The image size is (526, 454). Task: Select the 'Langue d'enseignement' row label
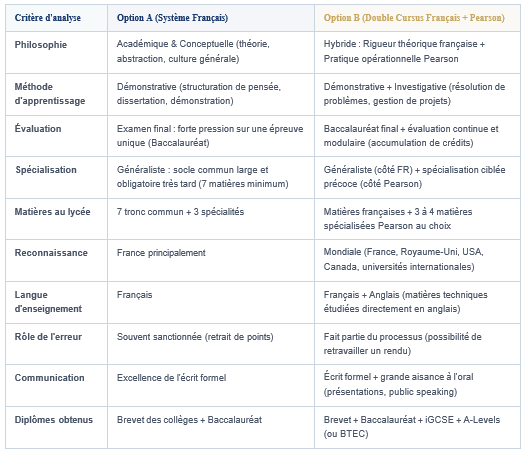[x=48, y=302]
